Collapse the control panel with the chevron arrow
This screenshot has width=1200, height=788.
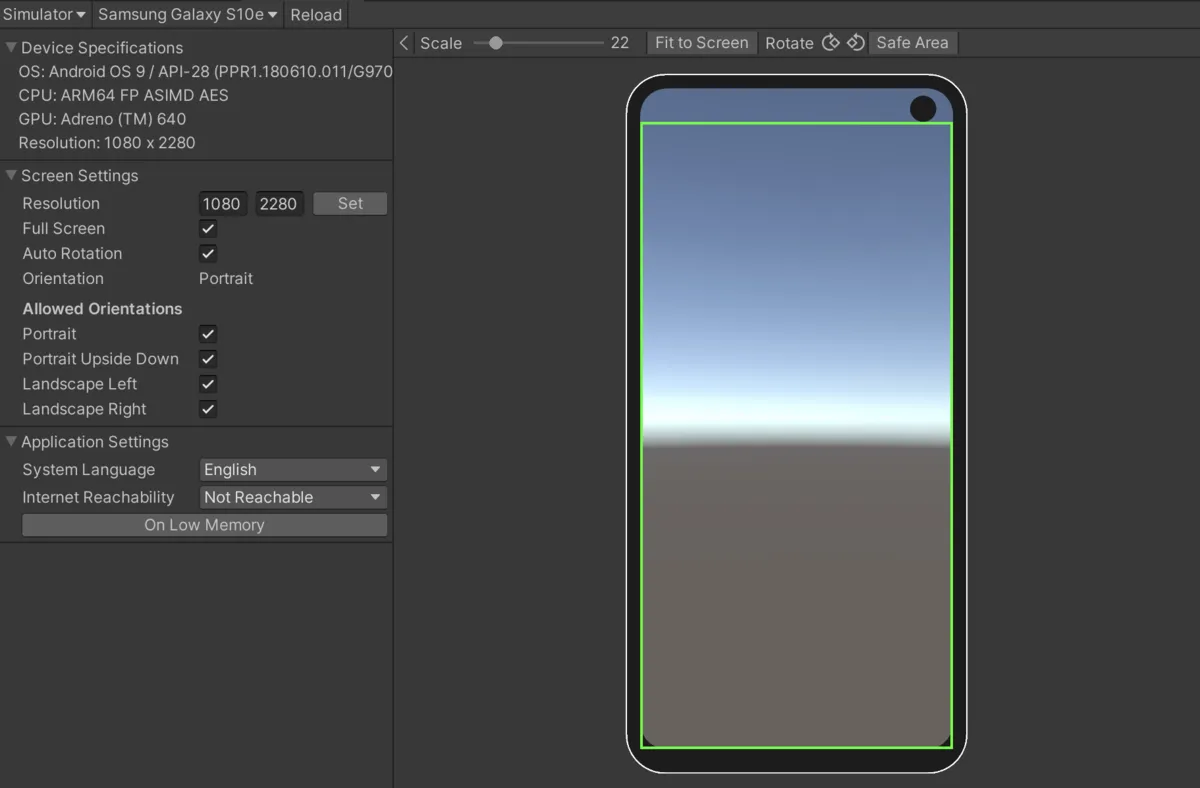click(x=404, y=43)
